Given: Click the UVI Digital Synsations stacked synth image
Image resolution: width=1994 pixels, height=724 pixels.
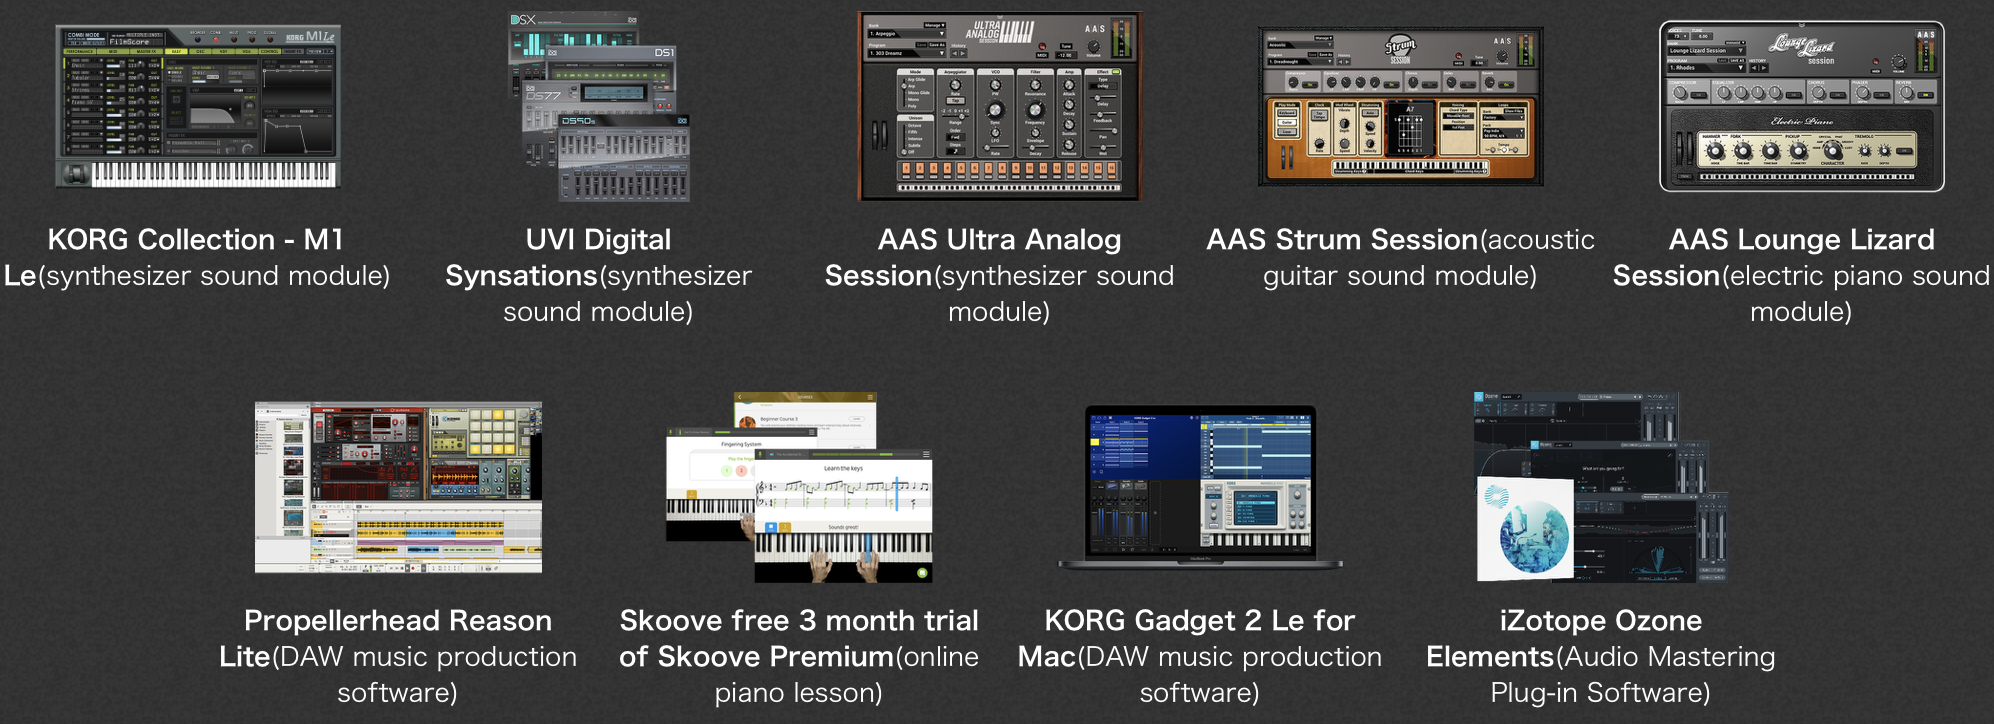Looking at the screenshot, I should coord(598,107).
